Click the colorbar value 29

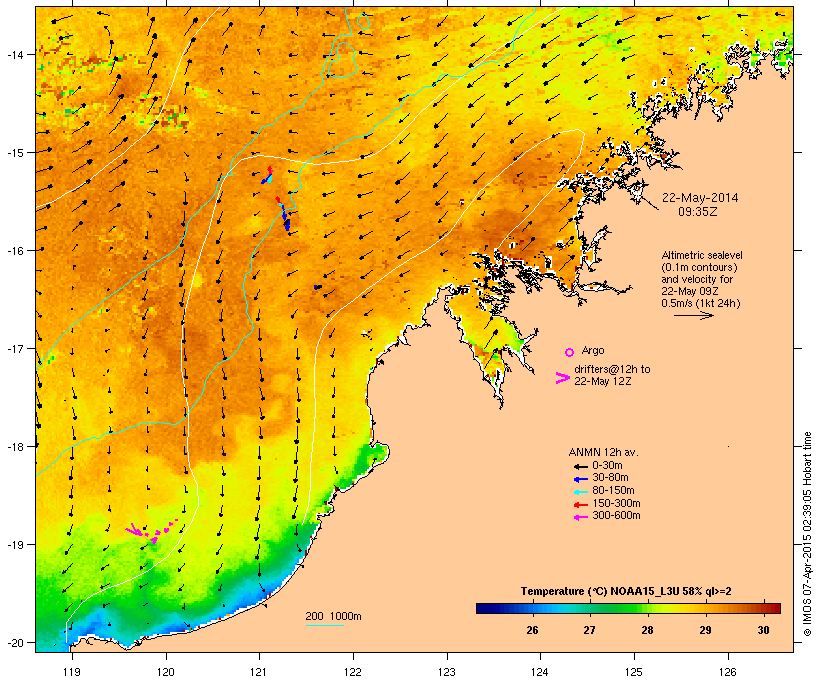tap(705, 630)
